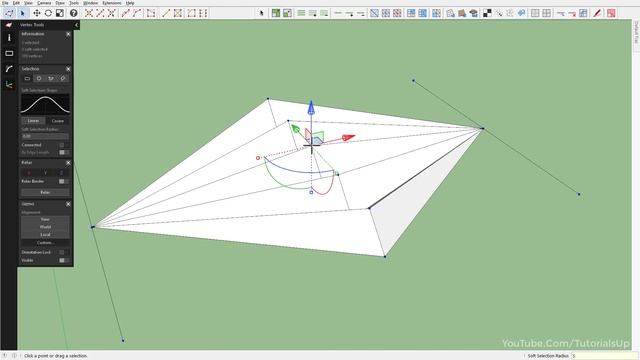
Task: Expand the Default Tray tab on right
Action: pos(636,33)
